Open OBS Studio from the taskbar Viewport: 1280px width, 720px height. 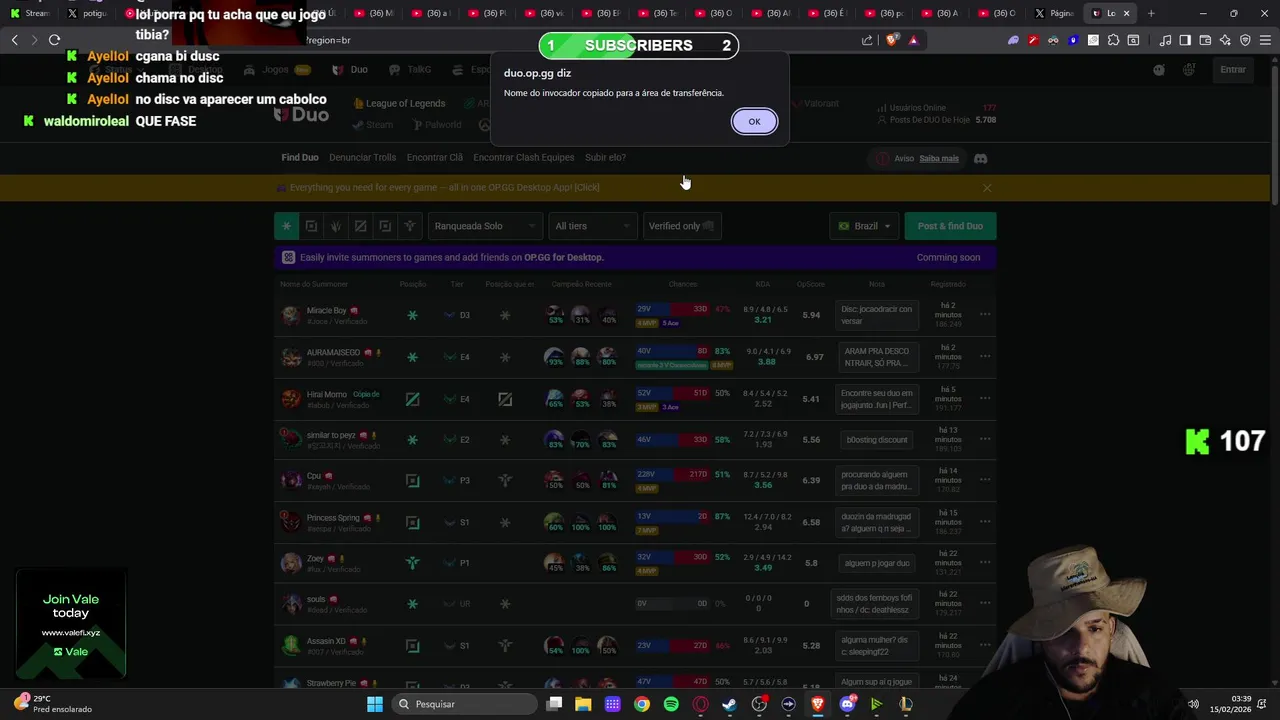pos(759,704)
